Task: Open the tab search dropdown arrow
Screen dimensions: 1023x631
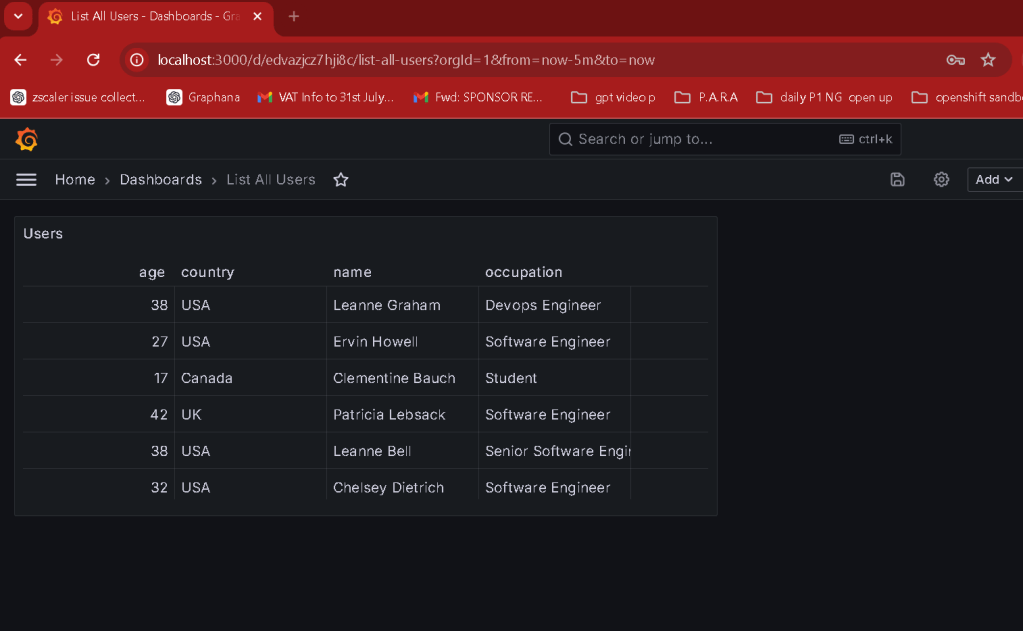Action: [x=18, y=16]
